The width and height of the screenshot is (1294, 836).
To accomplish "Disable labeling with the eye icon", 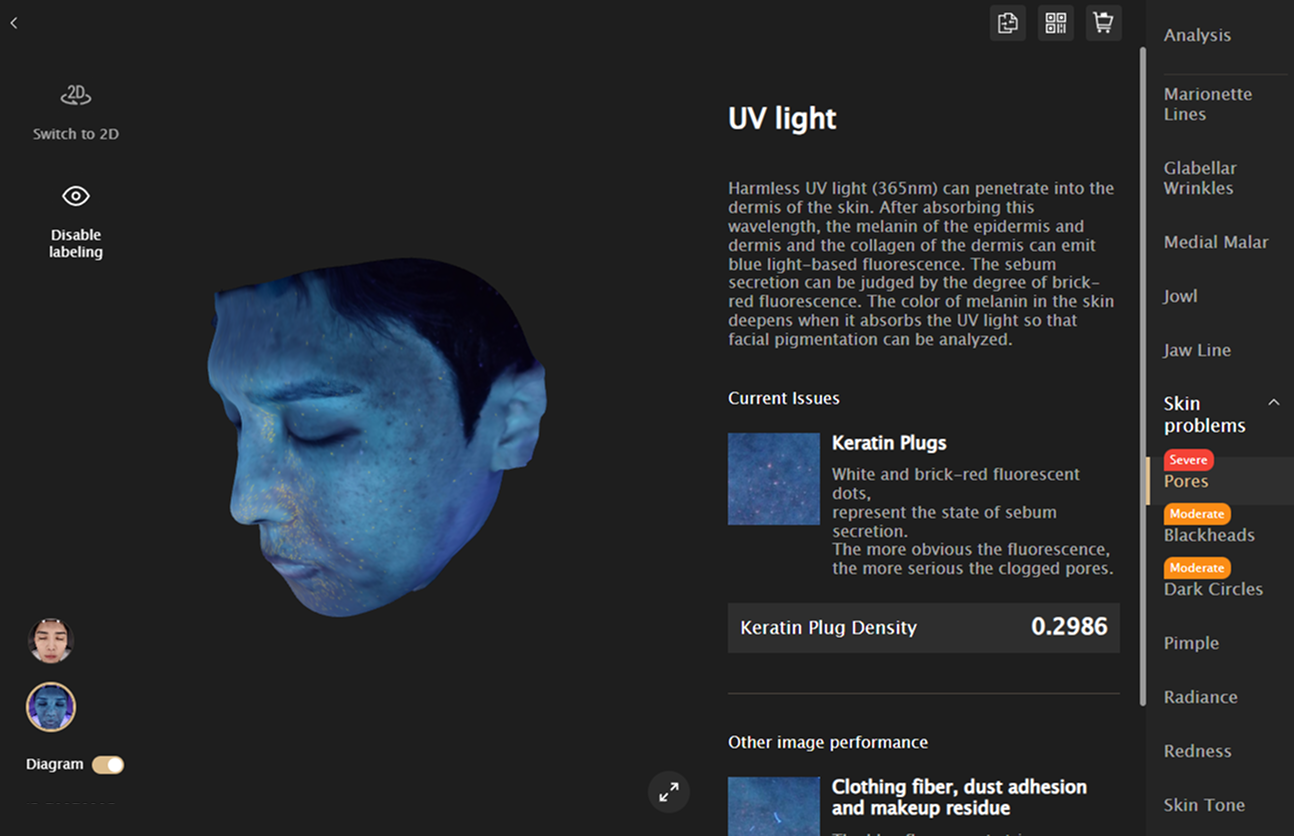I will (x=76, y=196).
